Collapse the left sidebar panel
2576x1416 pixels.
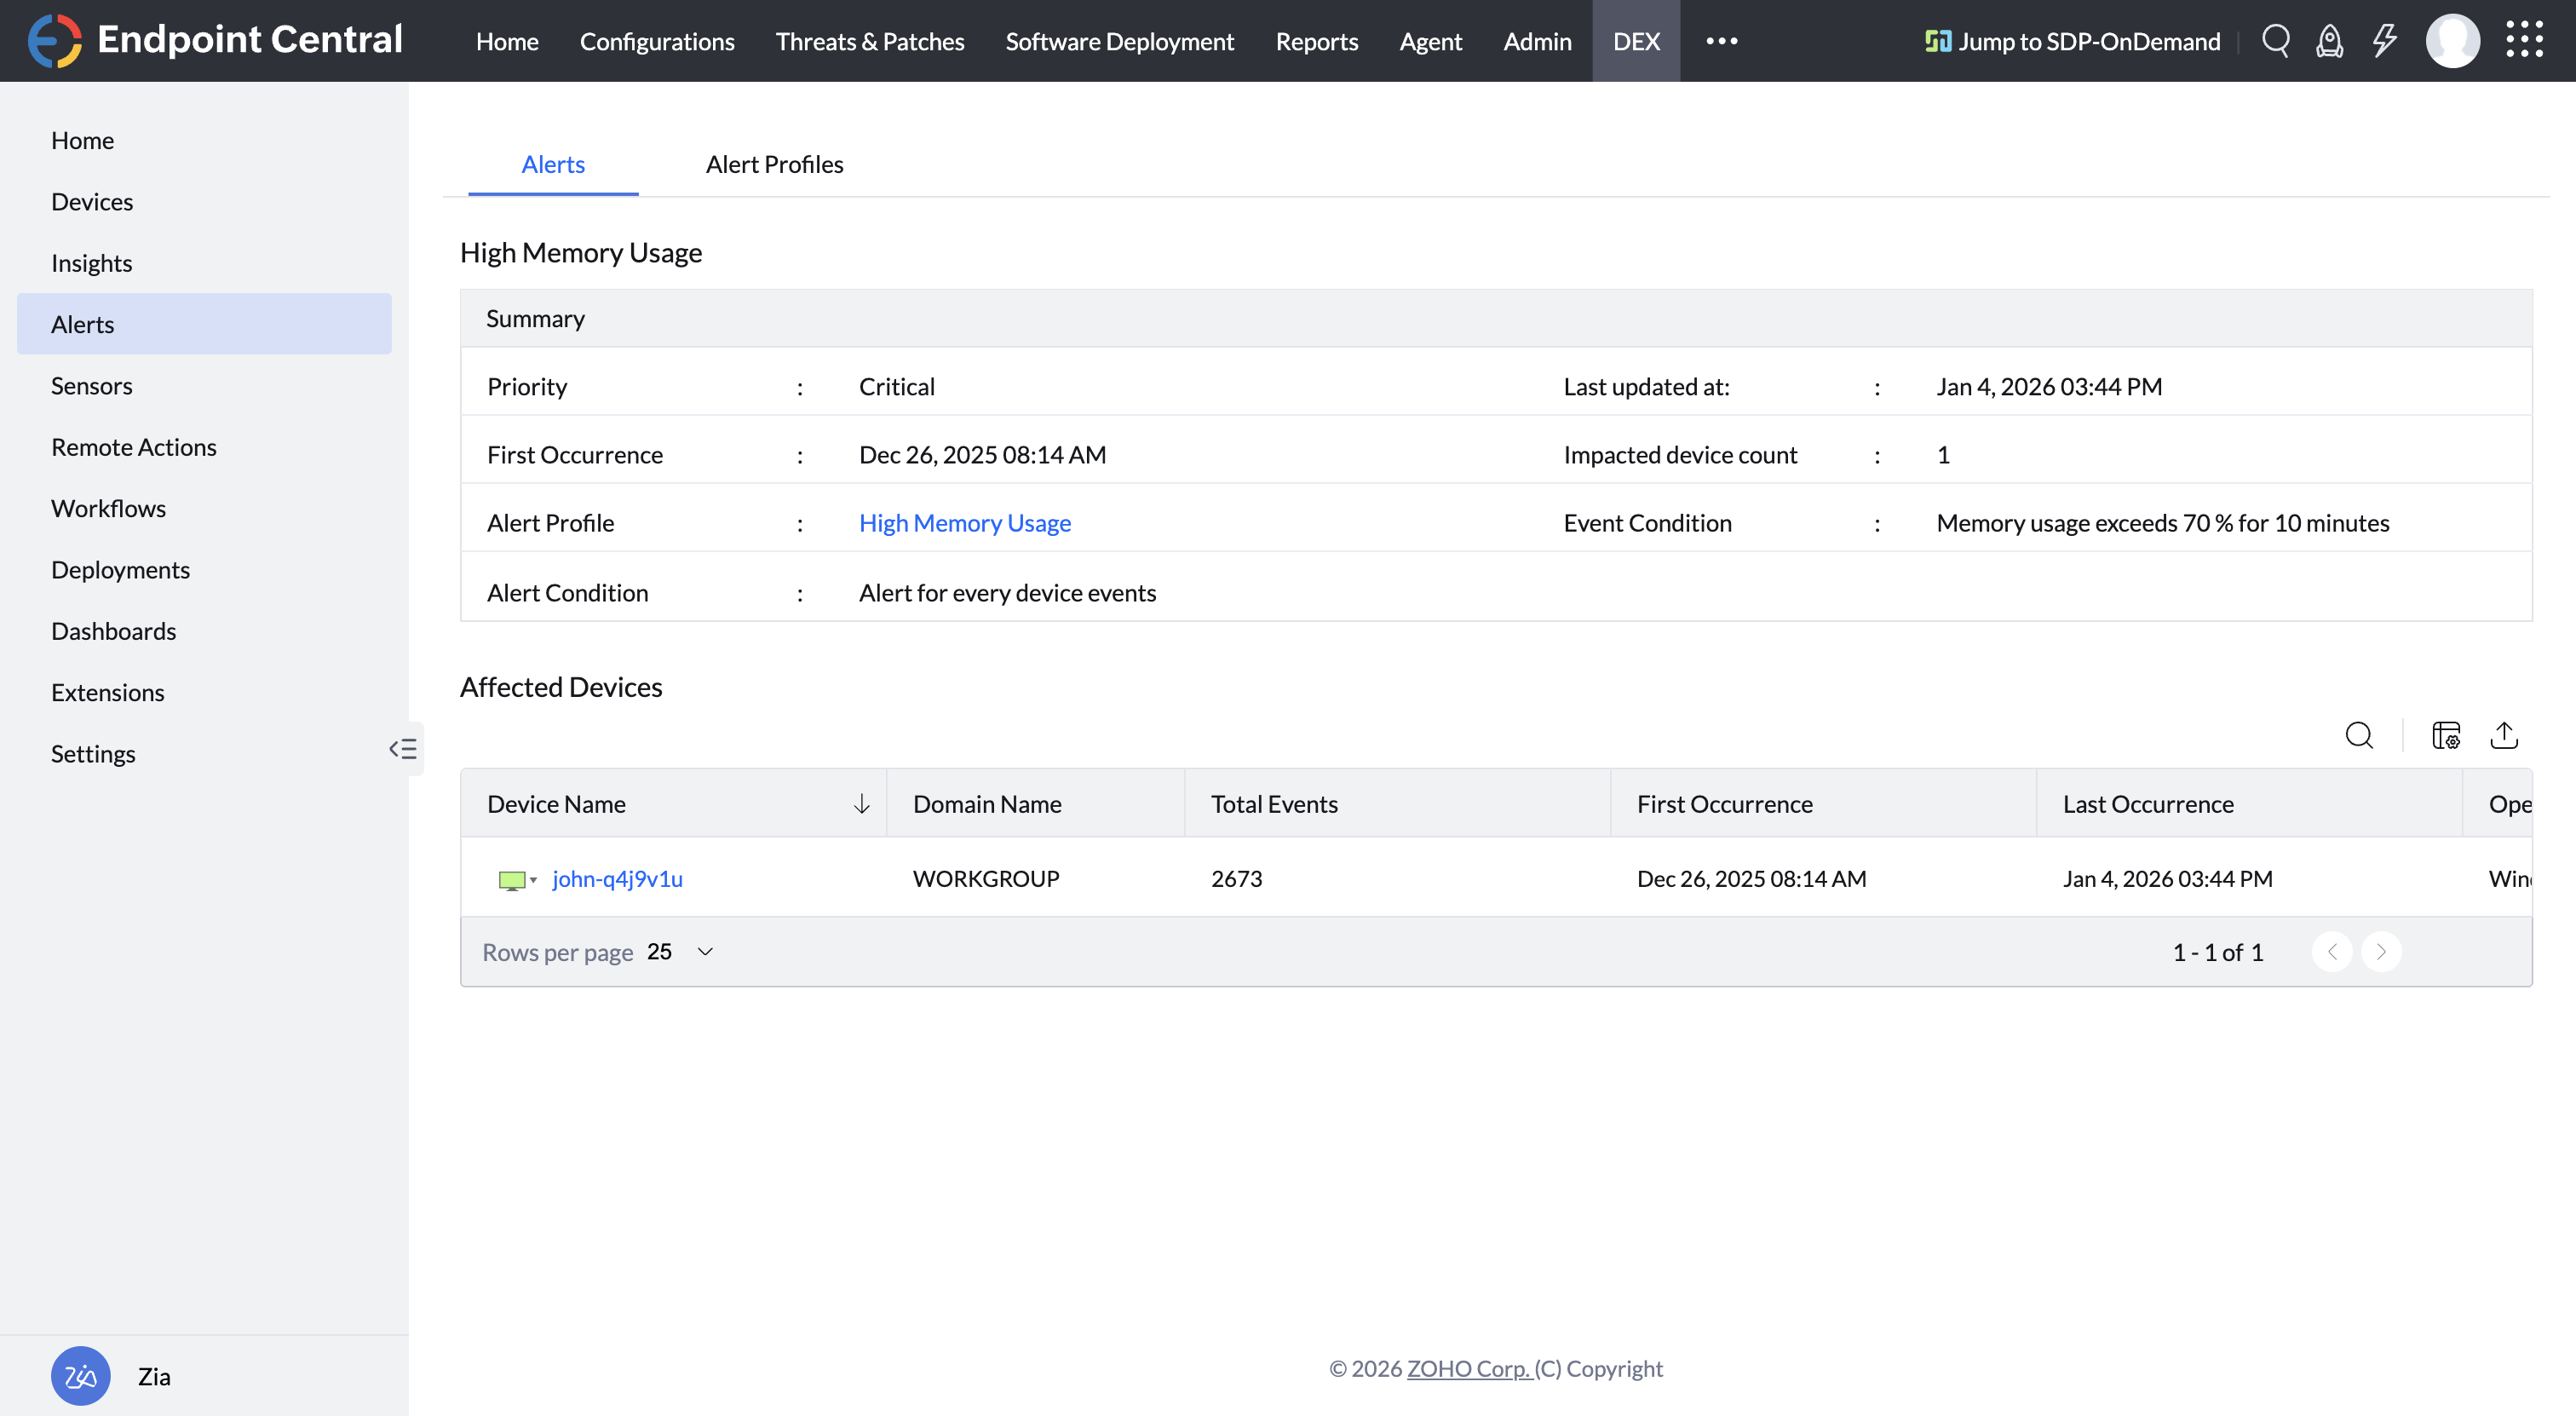pyautogui.click(x=403, y=749)
